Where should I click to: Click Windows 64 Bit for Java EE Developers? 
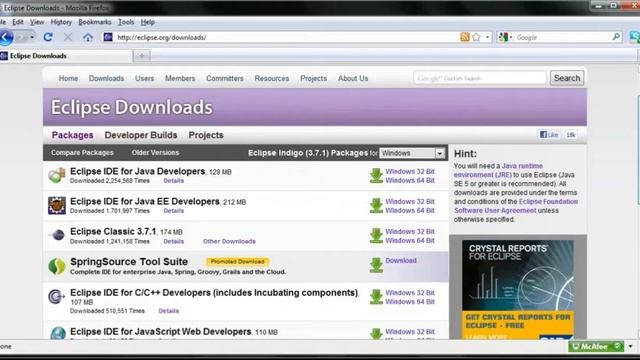410,211
